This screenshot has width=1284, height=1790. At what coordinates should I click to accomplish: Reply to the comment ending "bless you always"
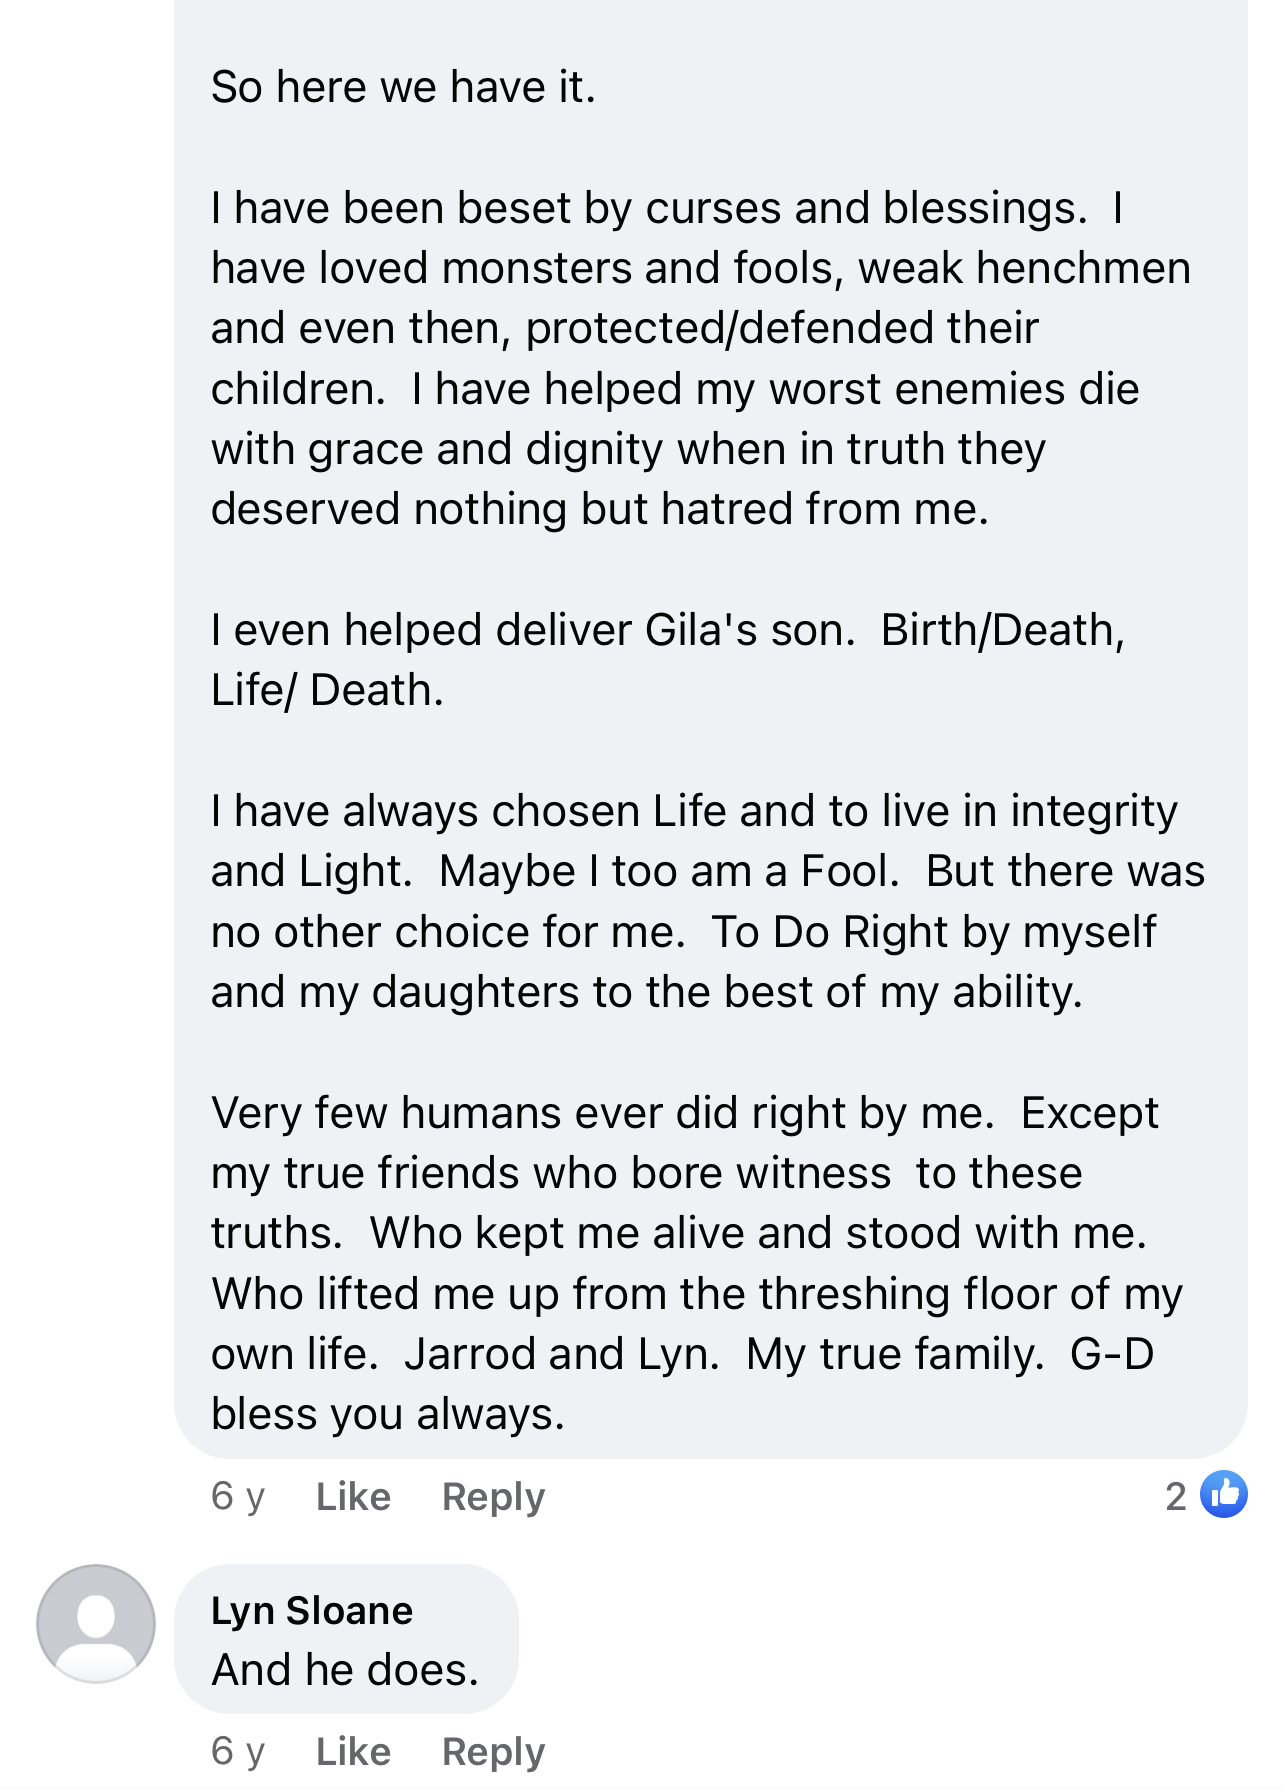tap(493, 1496)
